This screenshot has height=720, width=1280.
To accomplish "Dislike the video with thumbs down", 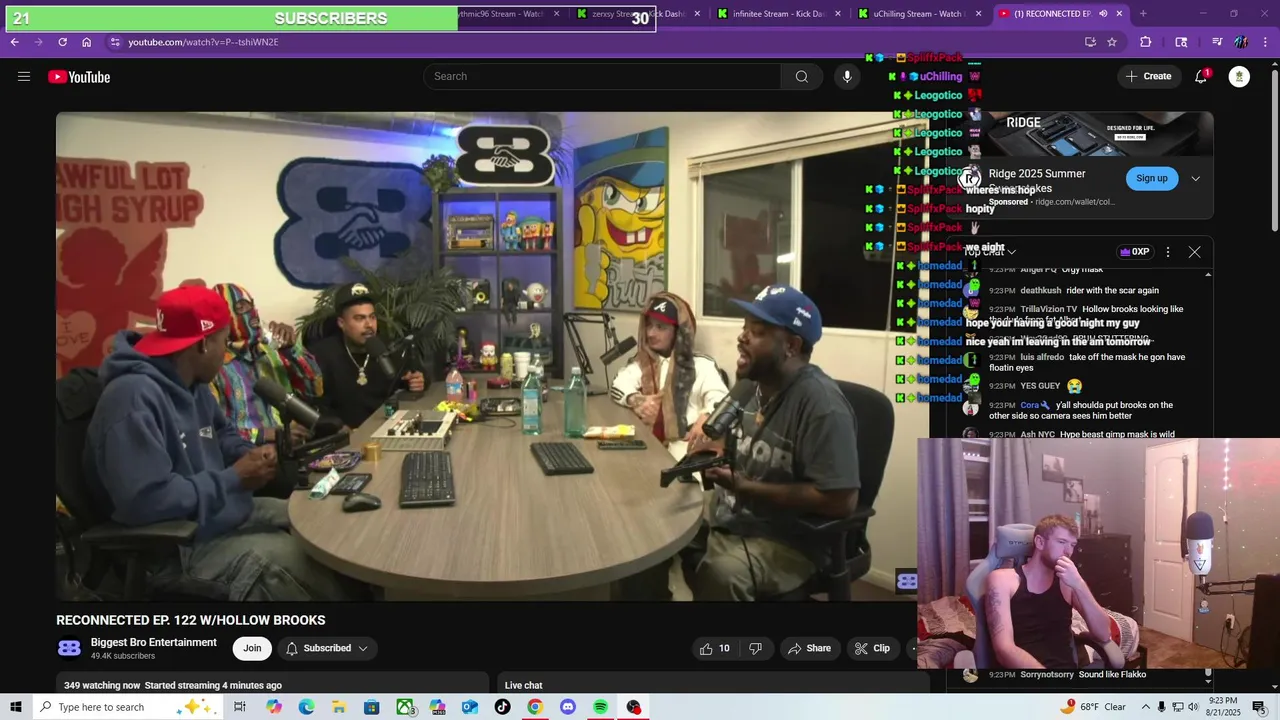I will 756,649.
